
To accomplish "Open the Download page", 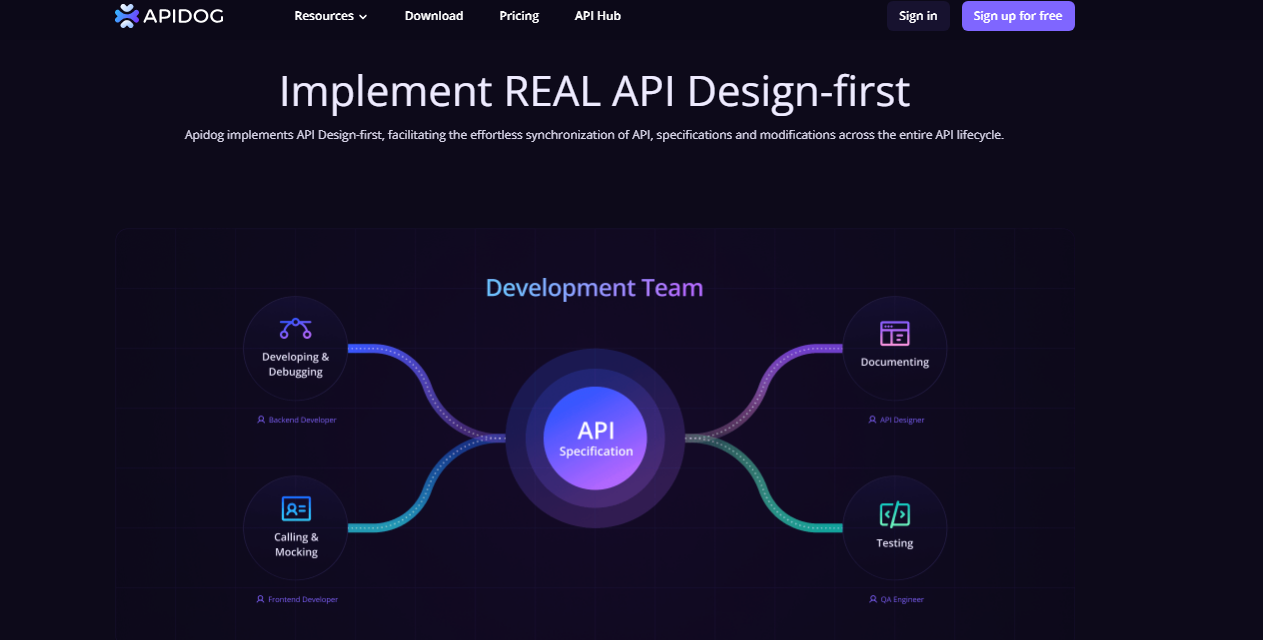I will point(434,16).
